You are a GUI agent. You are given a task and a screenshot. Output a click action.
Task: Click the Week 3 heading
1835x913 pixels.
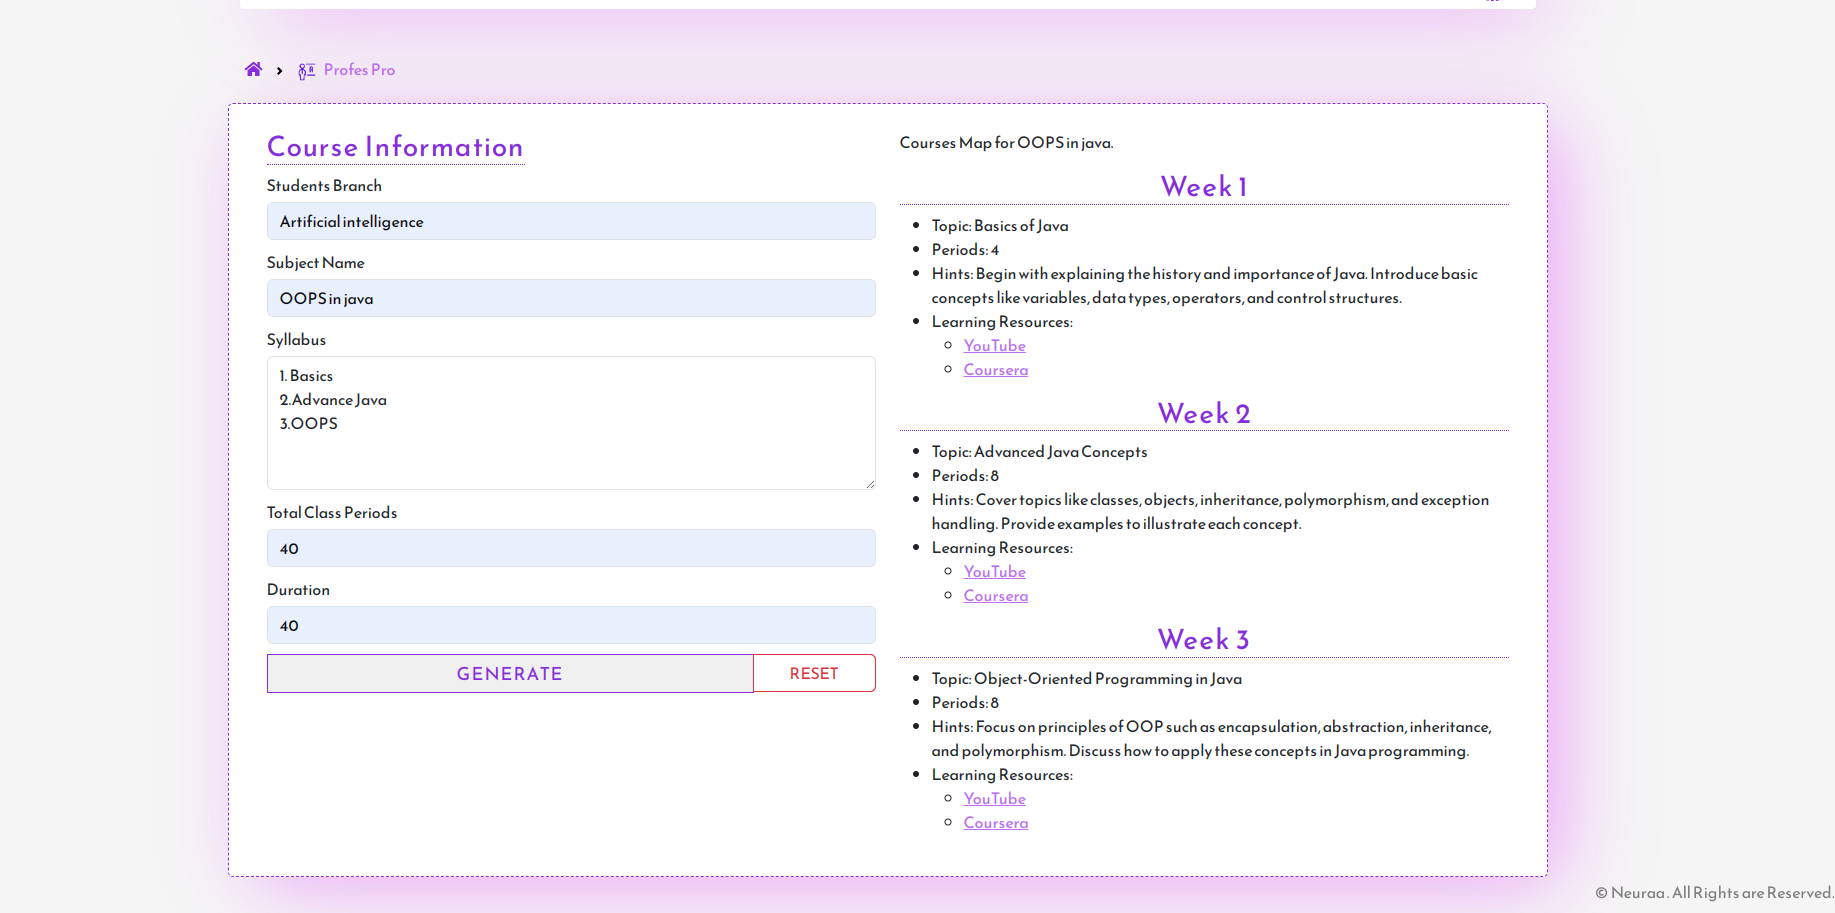tap(1204, 640)
